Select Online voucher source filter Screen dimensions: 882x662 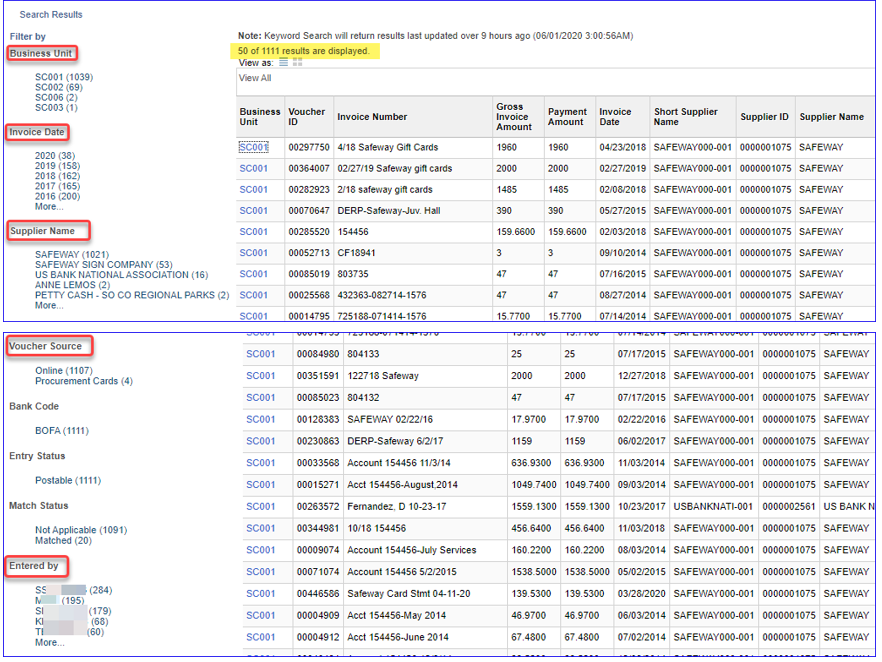pyautogui.click(x=65, y=371)
